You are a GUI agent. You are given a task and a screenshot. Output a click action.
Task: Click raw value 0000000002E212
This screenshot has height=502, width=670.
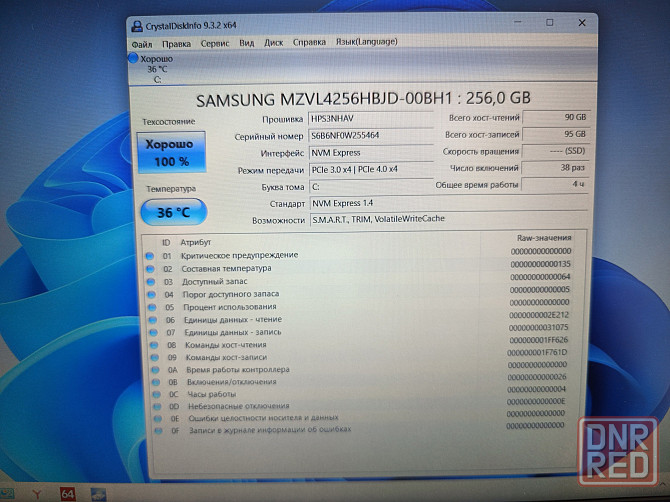pyautogui.click(x=539, y=315)
